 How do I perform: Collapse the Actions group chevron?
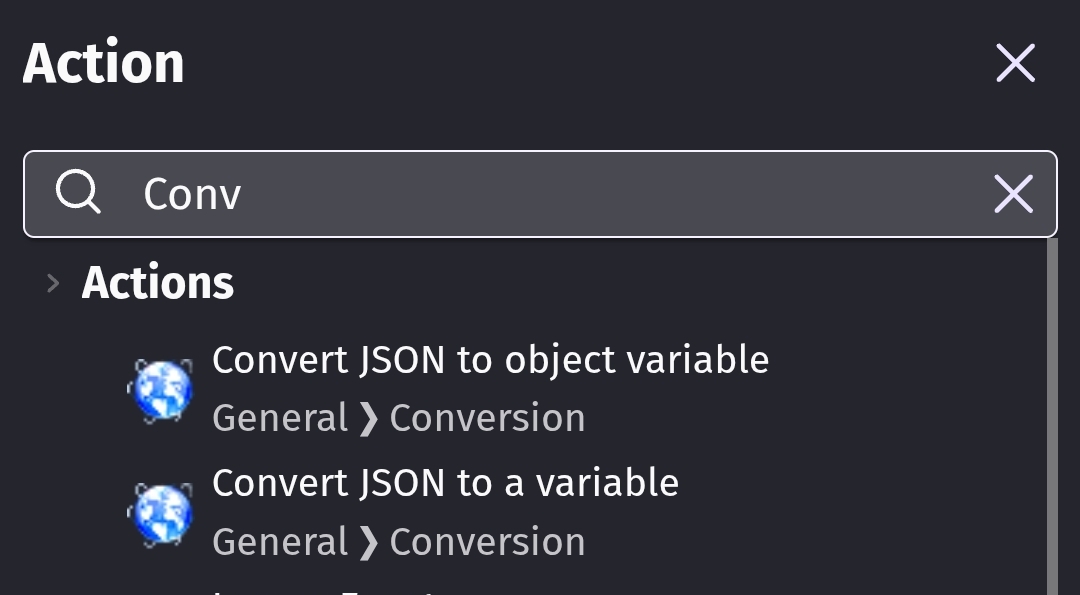pyautogui.click(x=53, y=284)
